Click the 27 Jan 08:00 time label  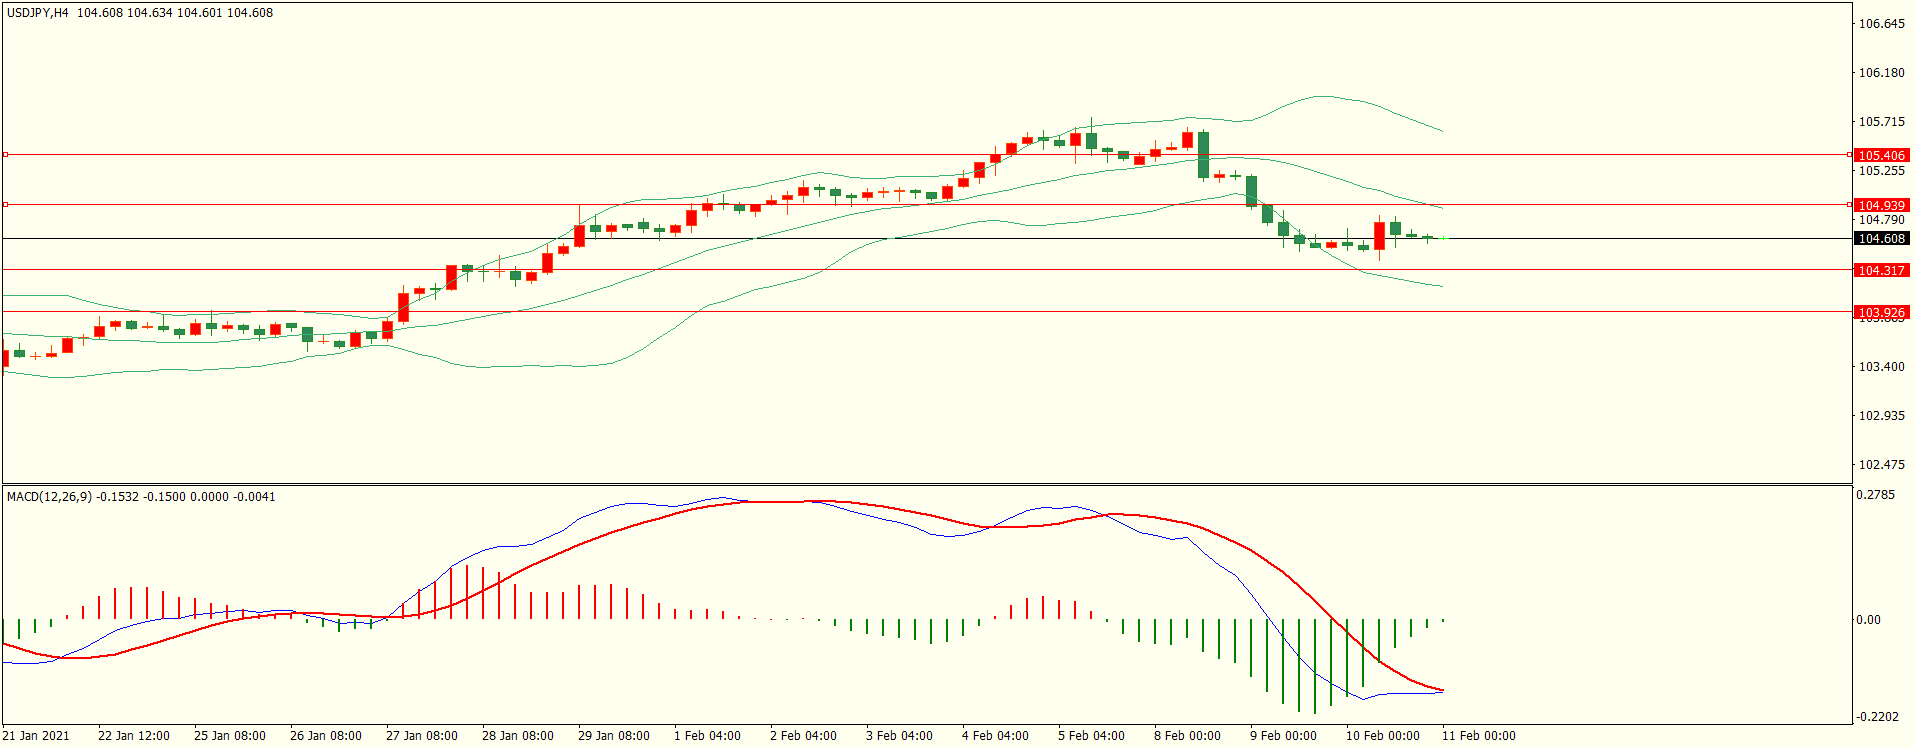click(x=422, y=736)
